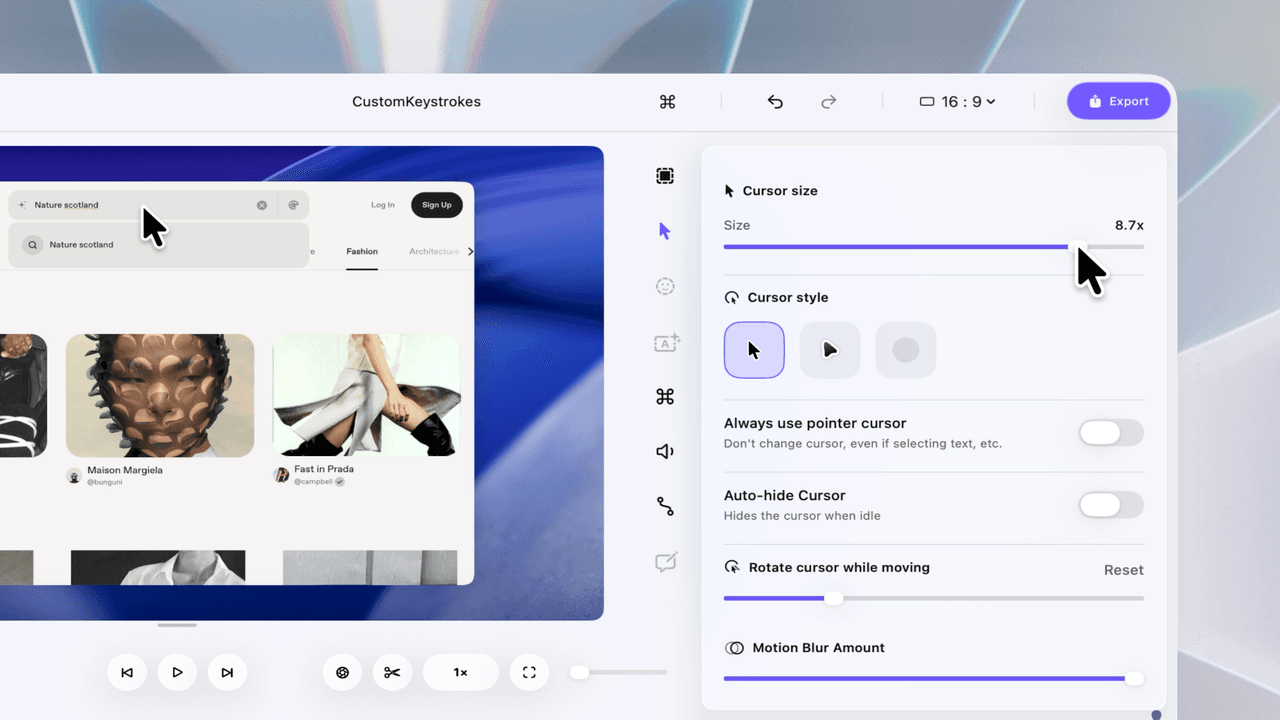Open the webcam face sidebar icon
Viewport: 1280px width, 720px height.
[665, 286]
